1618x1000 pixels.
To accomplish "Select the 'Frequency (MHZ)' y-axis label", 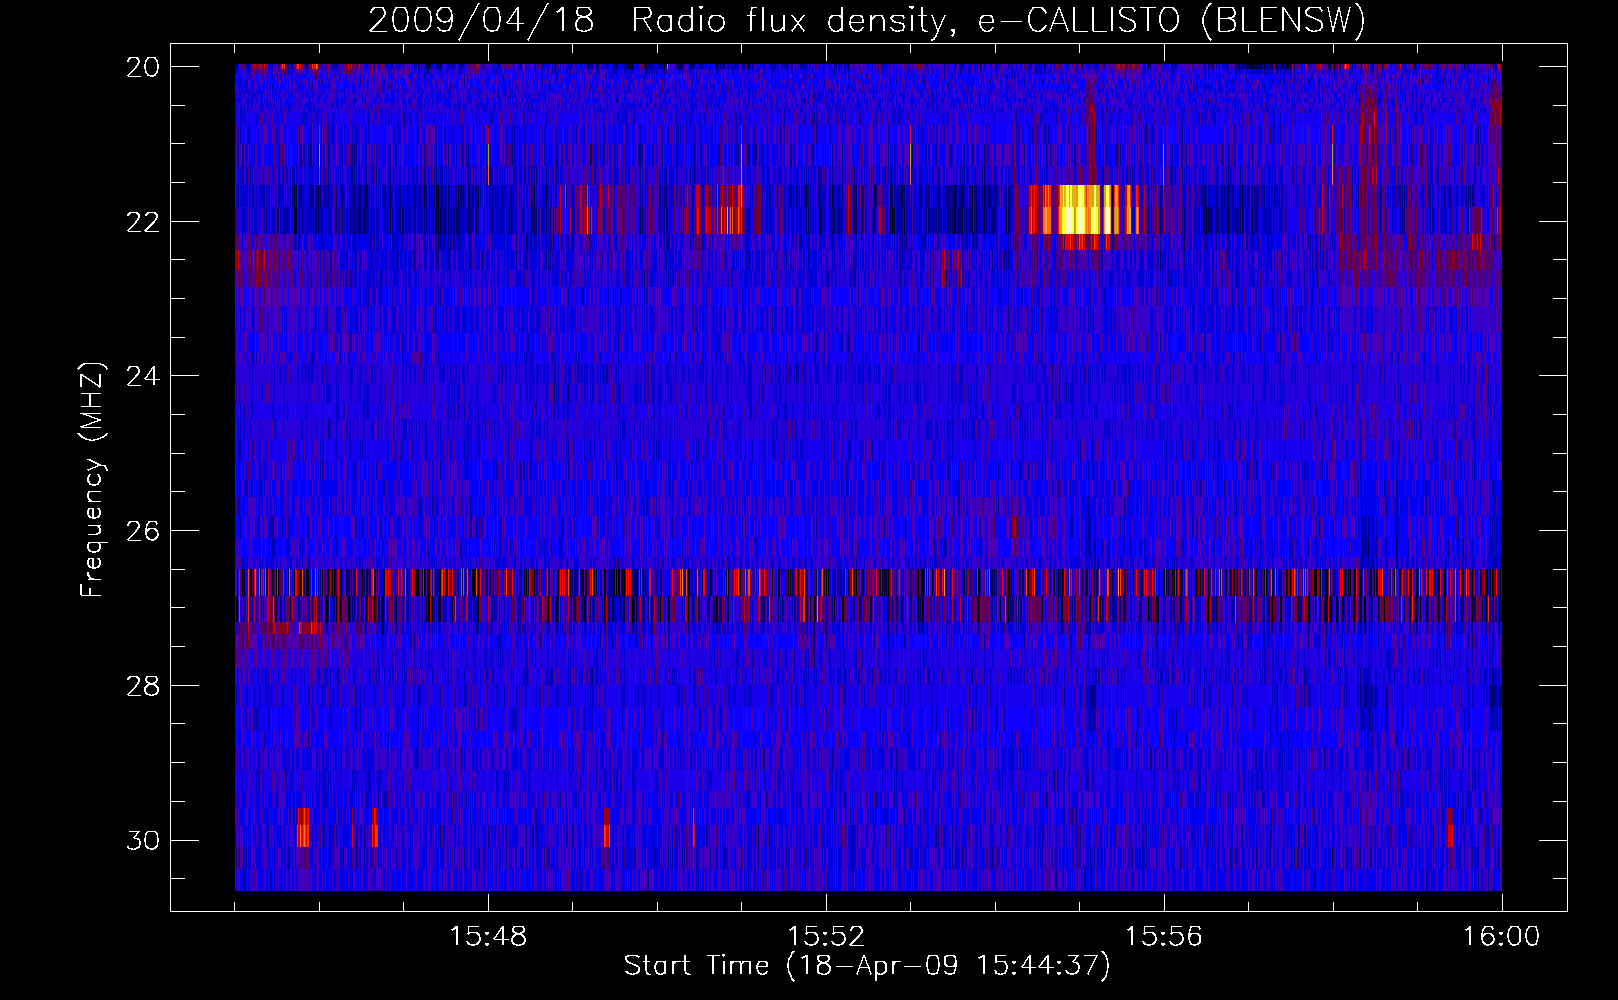I will coord(91,479).
